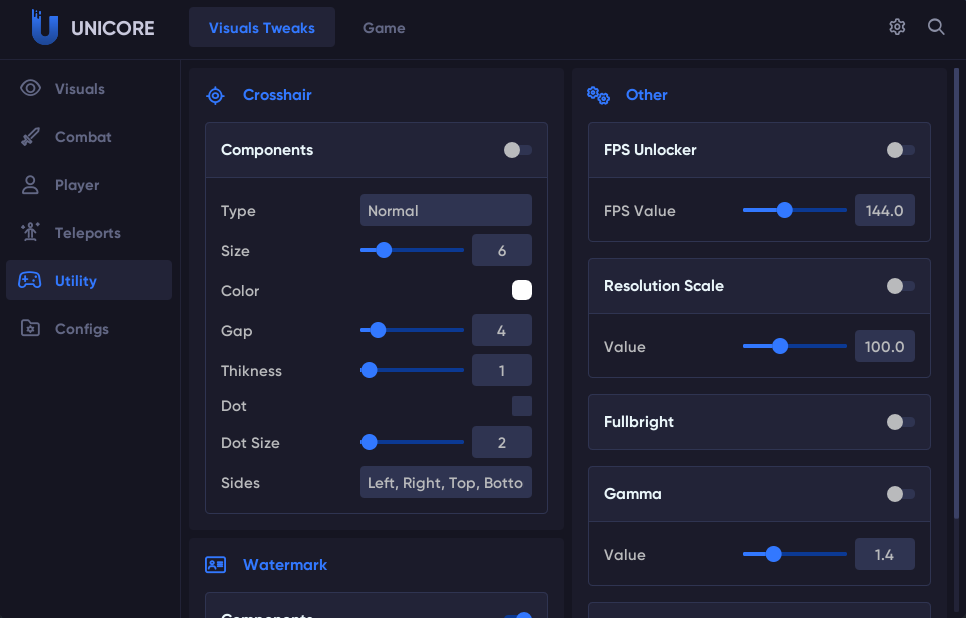The image size is (966, 618).
Task: Click the Player person icon
Action: click(31, 185)
